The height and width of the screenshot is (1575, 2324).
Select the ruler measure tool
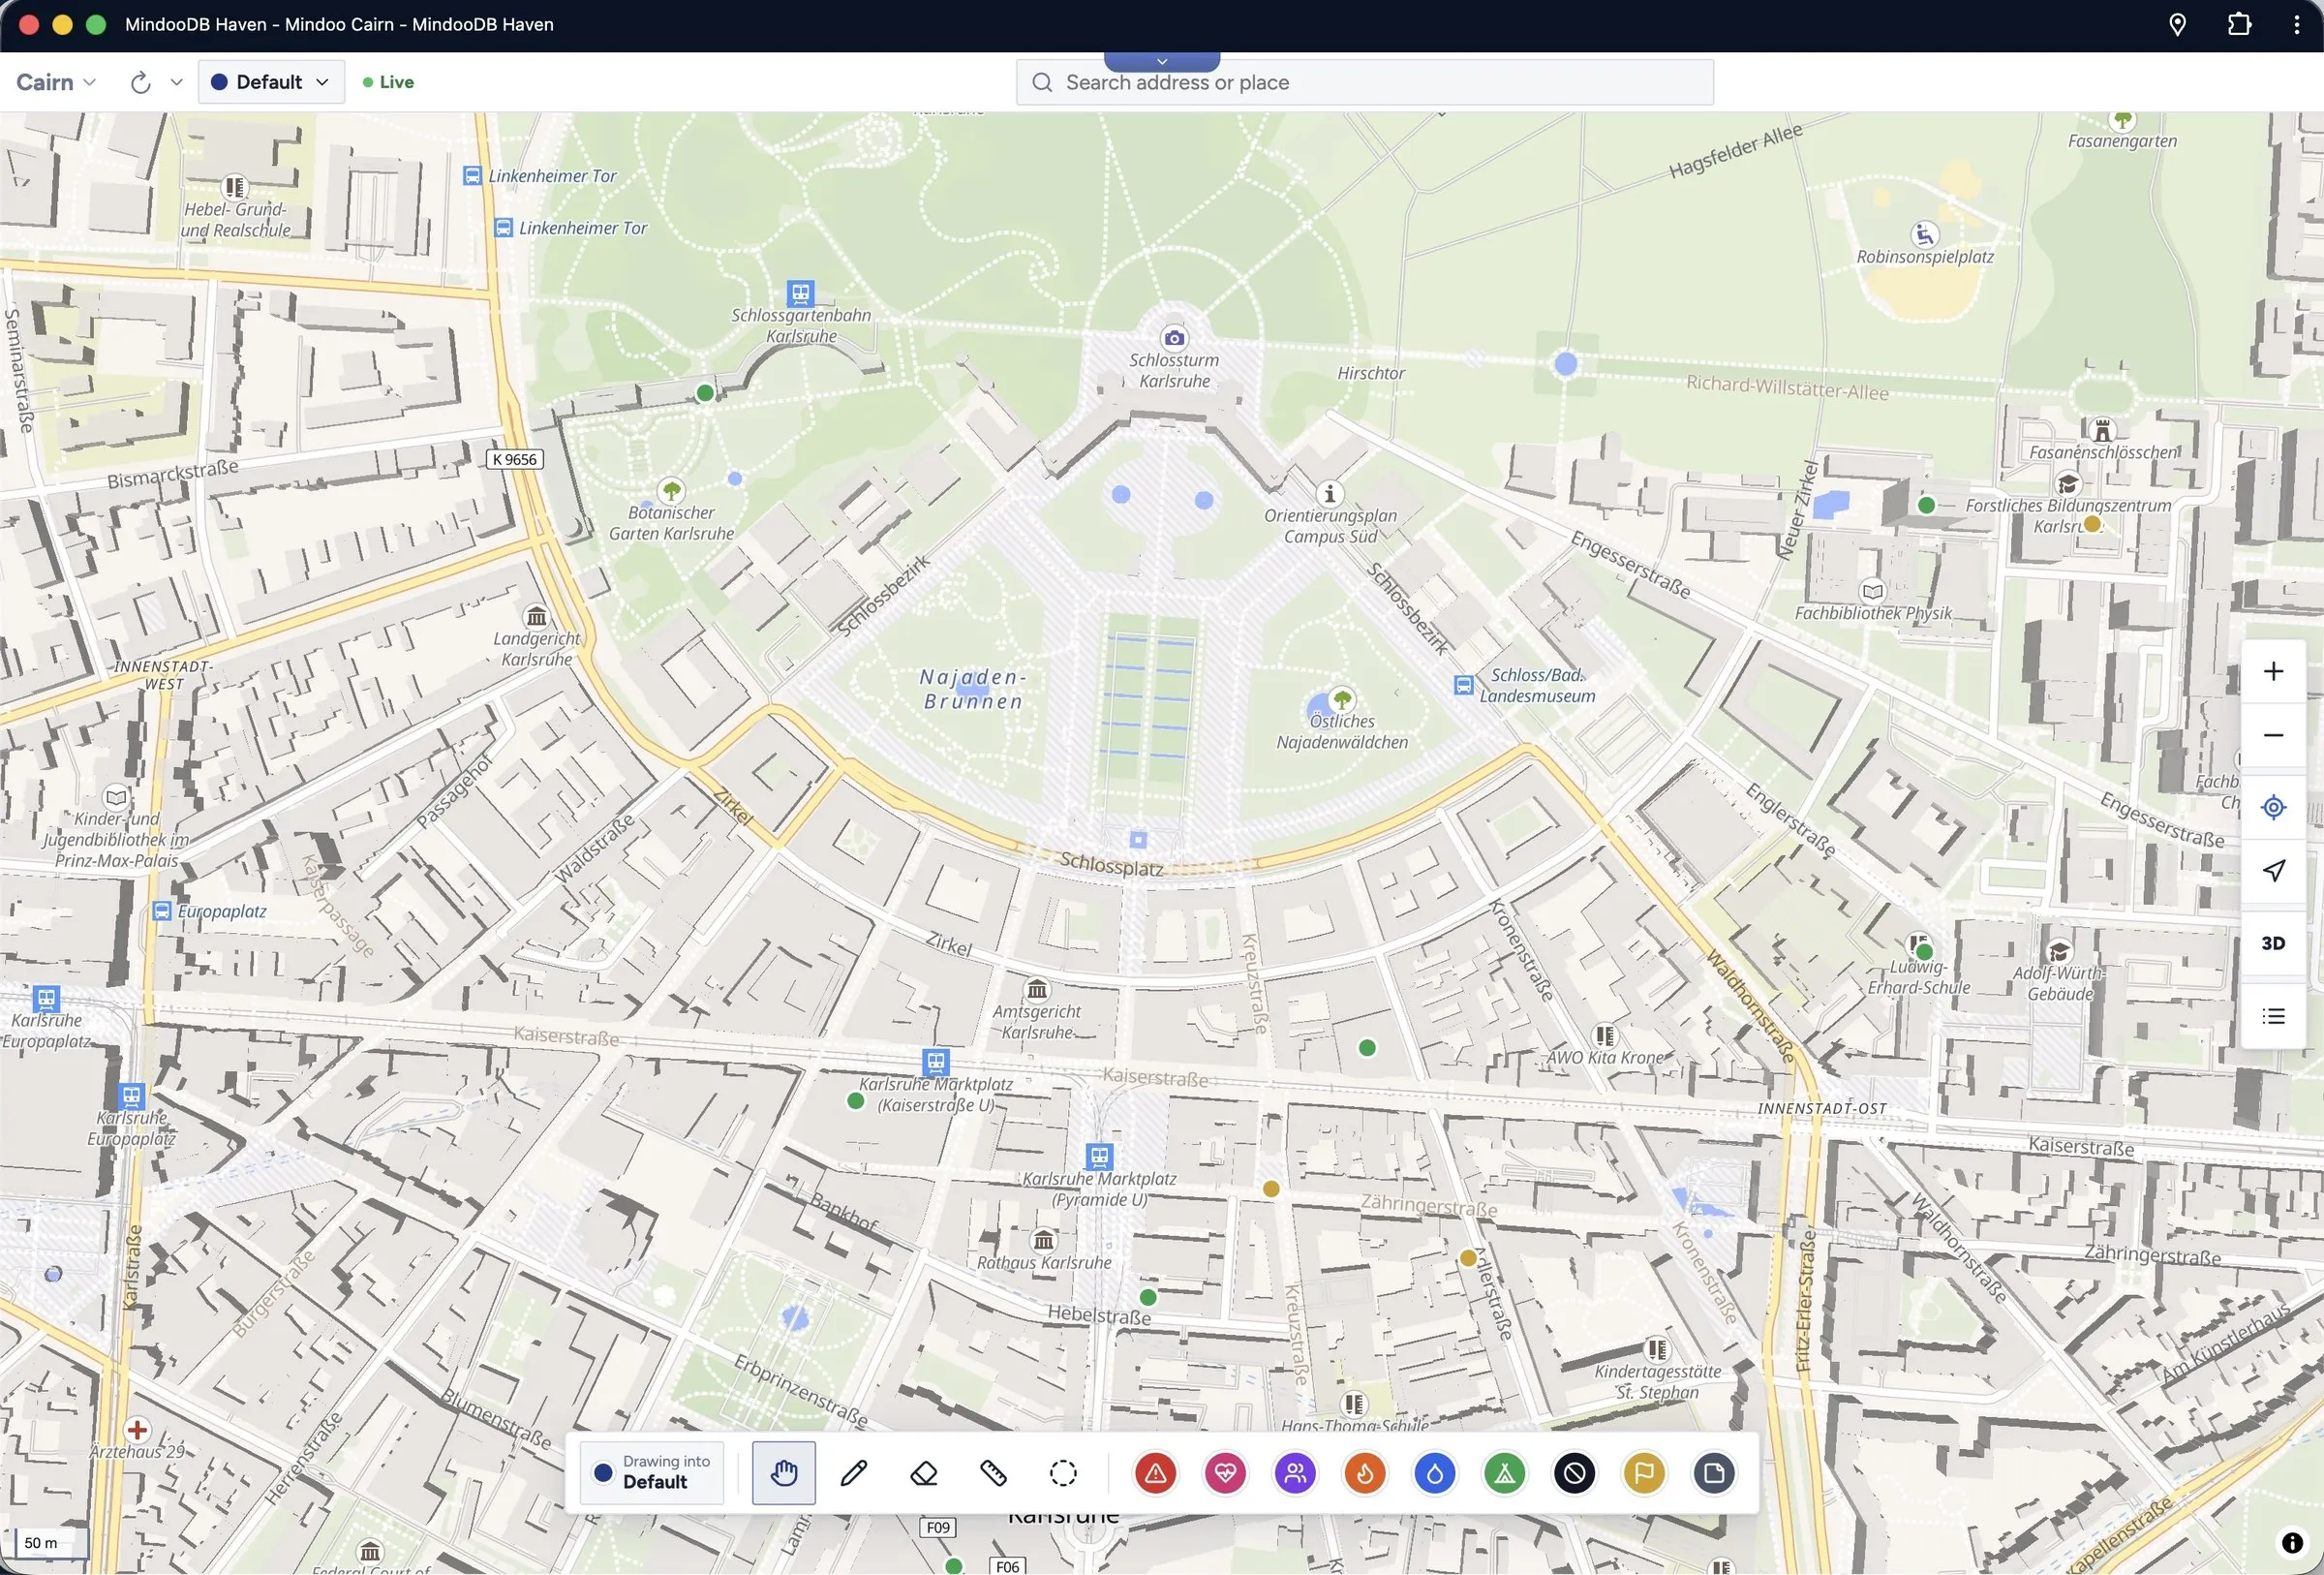pyautogui.click(x=993, y=1472)
